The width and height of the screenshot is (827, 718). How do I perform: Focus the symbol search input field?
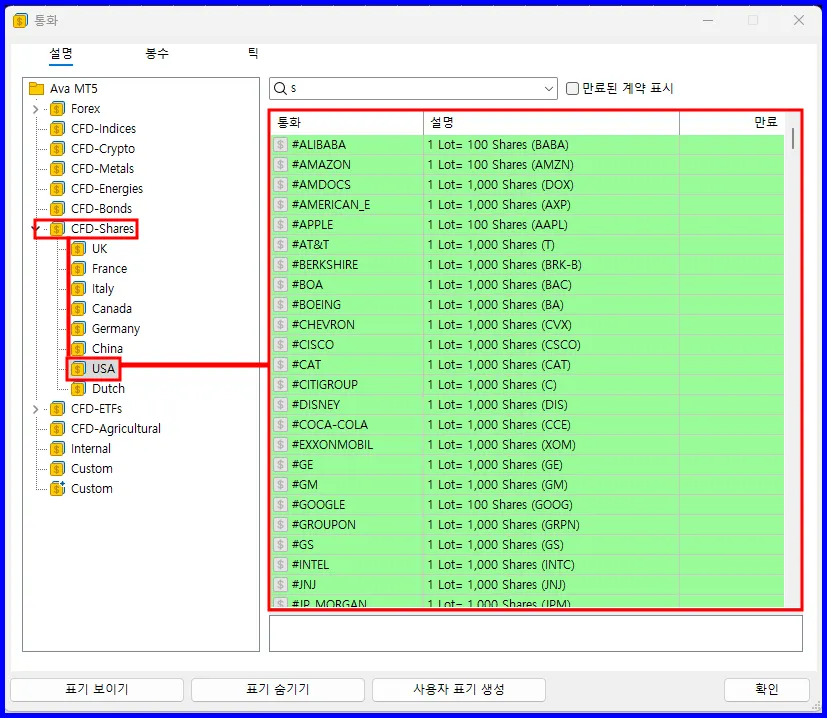414,89
